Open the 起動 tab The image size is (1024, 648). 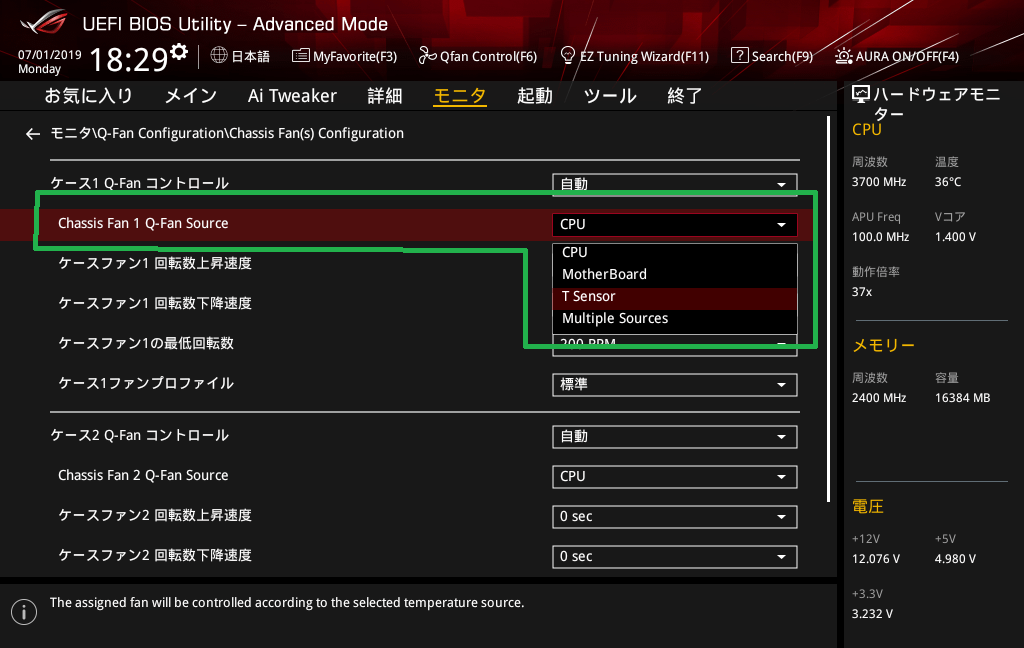click(535, 96)
